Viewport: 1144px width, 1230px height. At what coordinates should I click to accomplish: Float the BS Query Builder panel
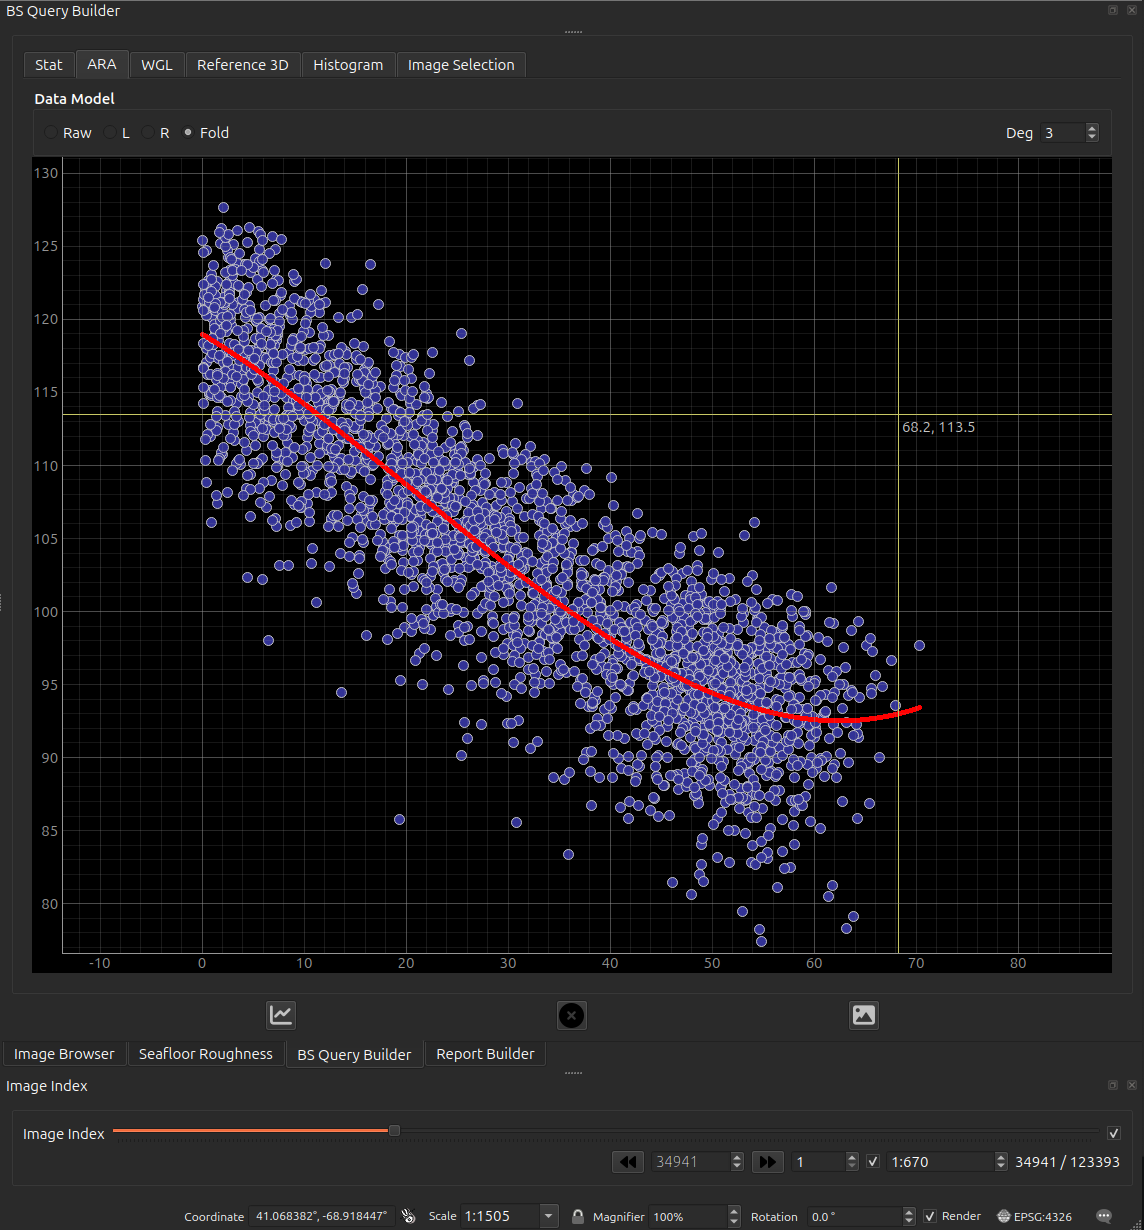pos(1113,10)
